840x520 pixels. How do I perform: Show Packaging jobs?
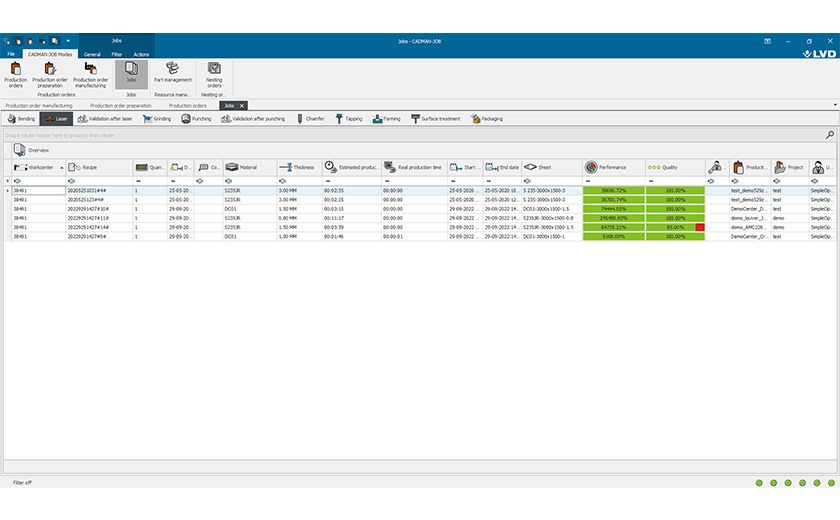coord(487,119)
